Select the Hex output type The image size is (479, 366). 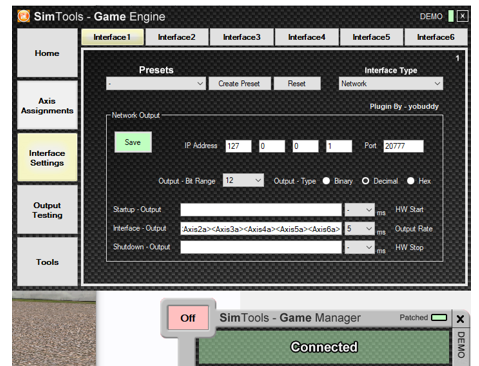coord(410,181)
